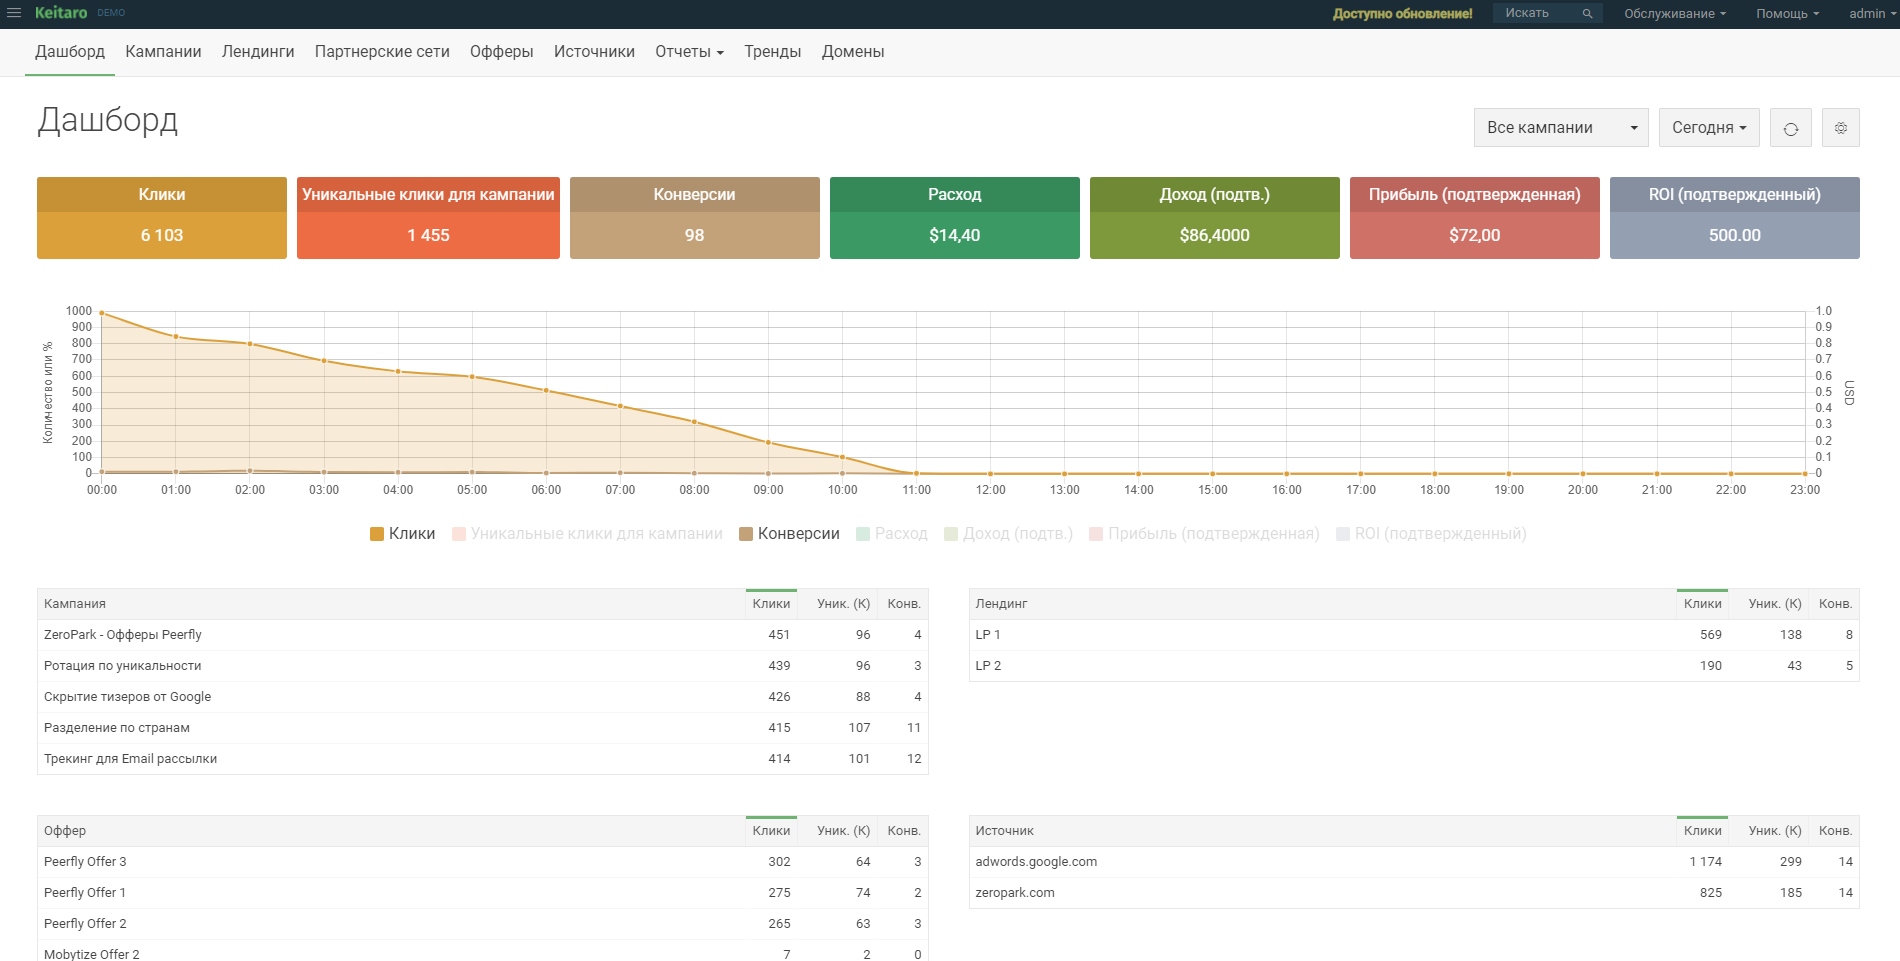The image size is (1900, 961).
Task: Click the ROI (подтвержденный) stat card
Action: pos(1735,218)
